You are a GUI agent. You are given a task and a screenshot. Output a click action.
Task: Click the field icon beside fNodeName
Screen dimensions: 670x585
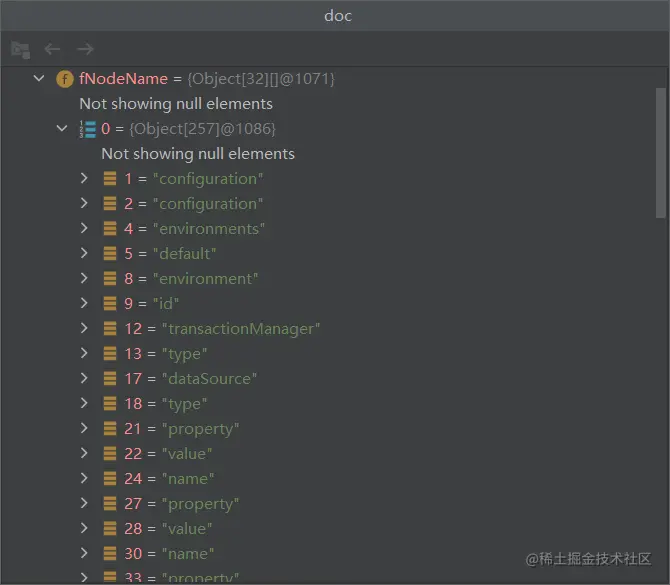point(65,79)
